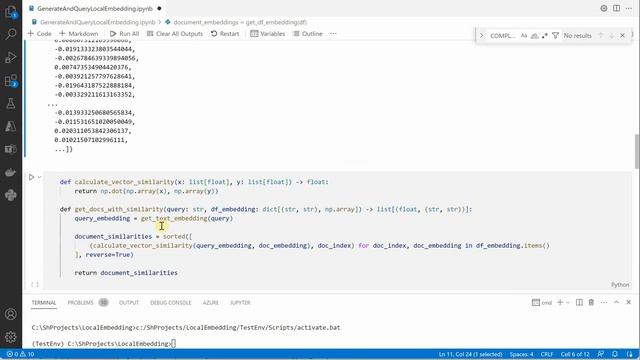Switch to the DEBUG CONSOLE tab
640x360 pixels.
171,302
